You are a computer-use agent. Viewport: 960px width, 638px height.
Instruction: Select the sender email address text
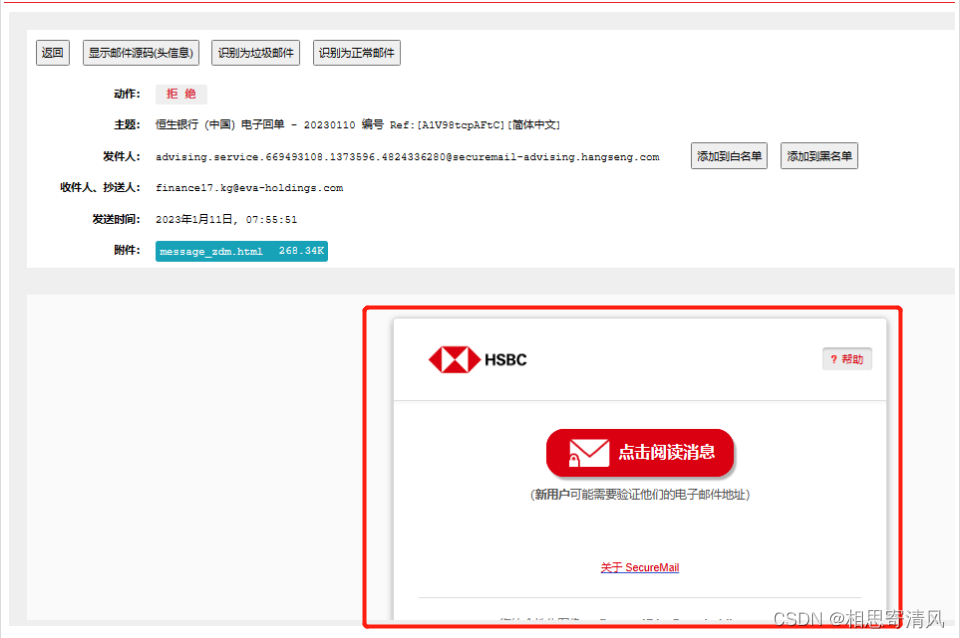pyautogui.click(x=407, y=157)
